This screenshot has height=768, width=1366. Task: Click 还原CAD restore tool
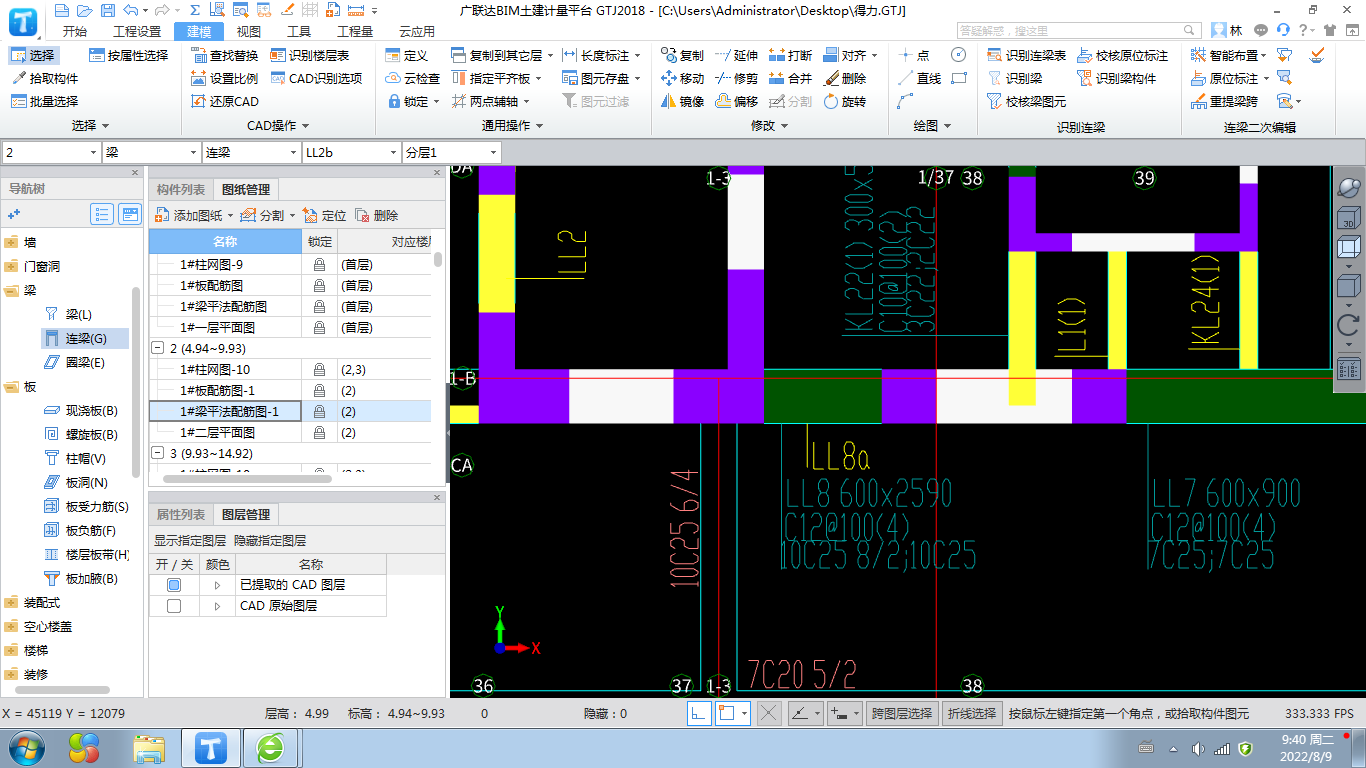225,101
